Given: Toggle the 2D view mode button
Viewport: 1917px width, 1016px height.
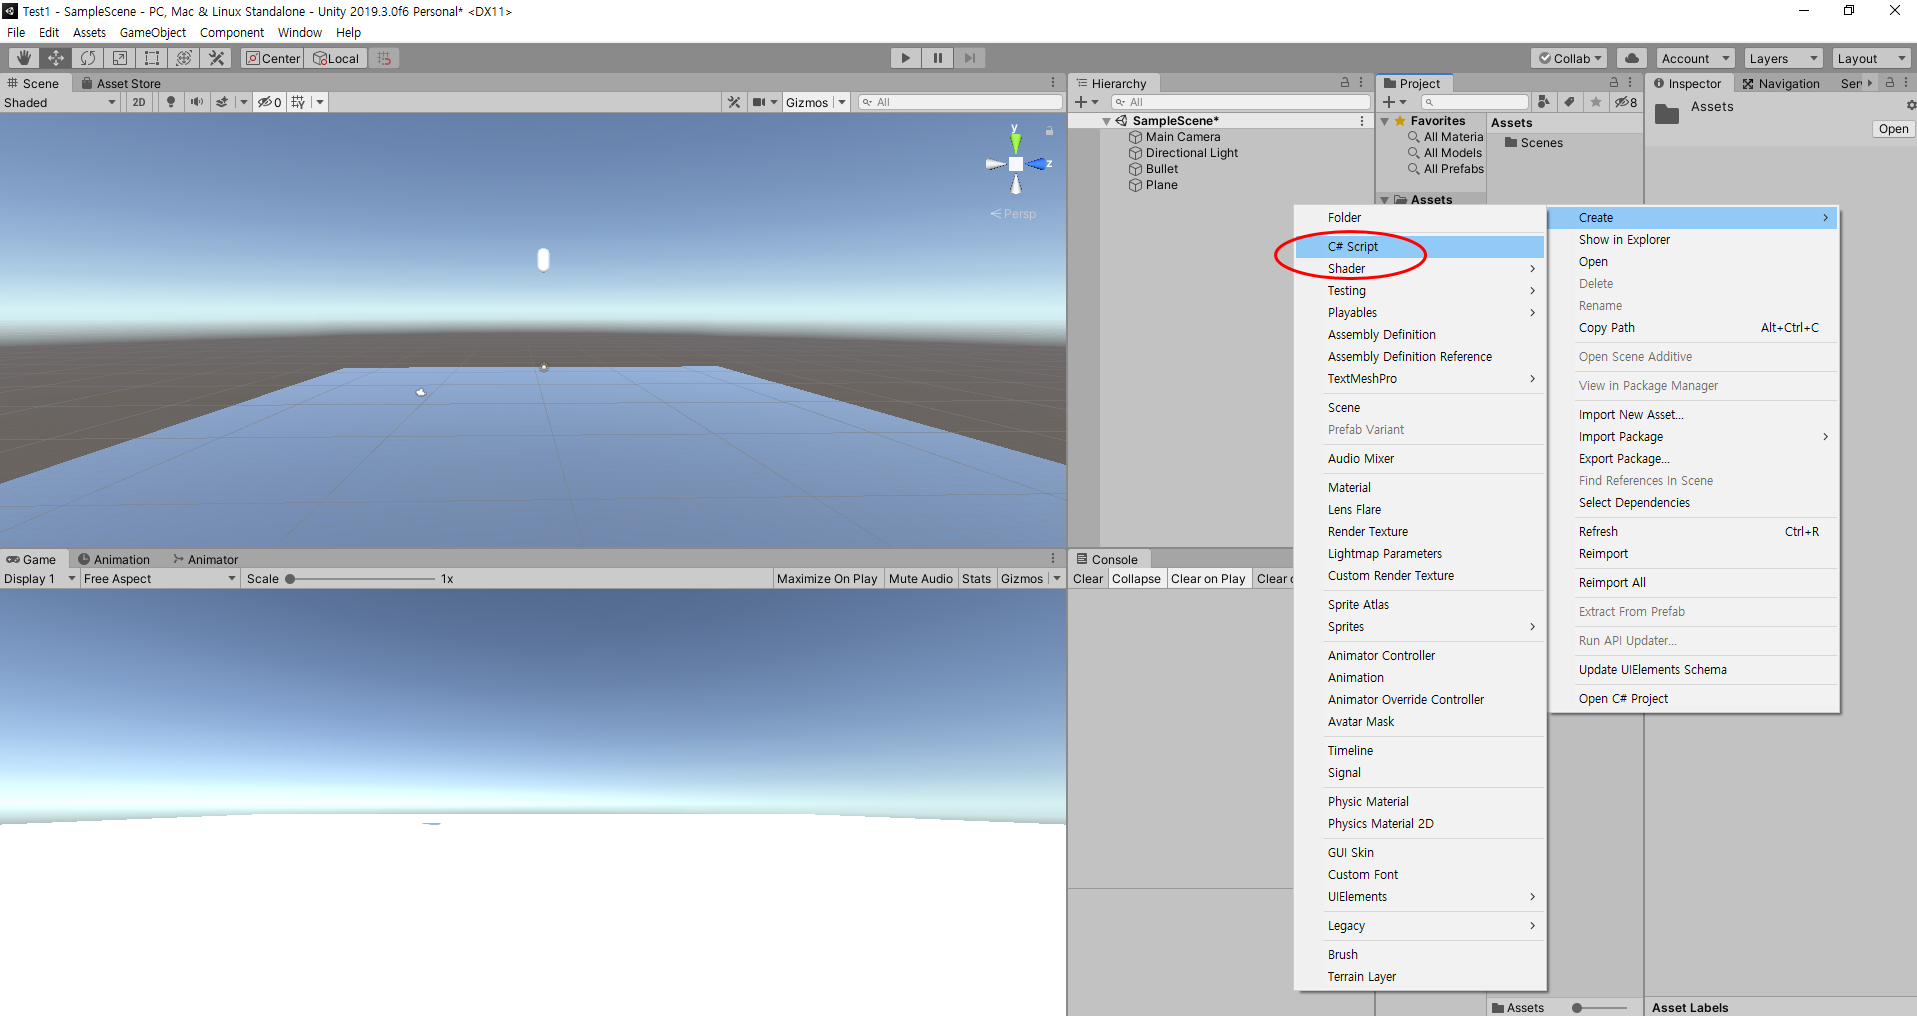Looking at the screenshot, I should [x=139, y=102].
